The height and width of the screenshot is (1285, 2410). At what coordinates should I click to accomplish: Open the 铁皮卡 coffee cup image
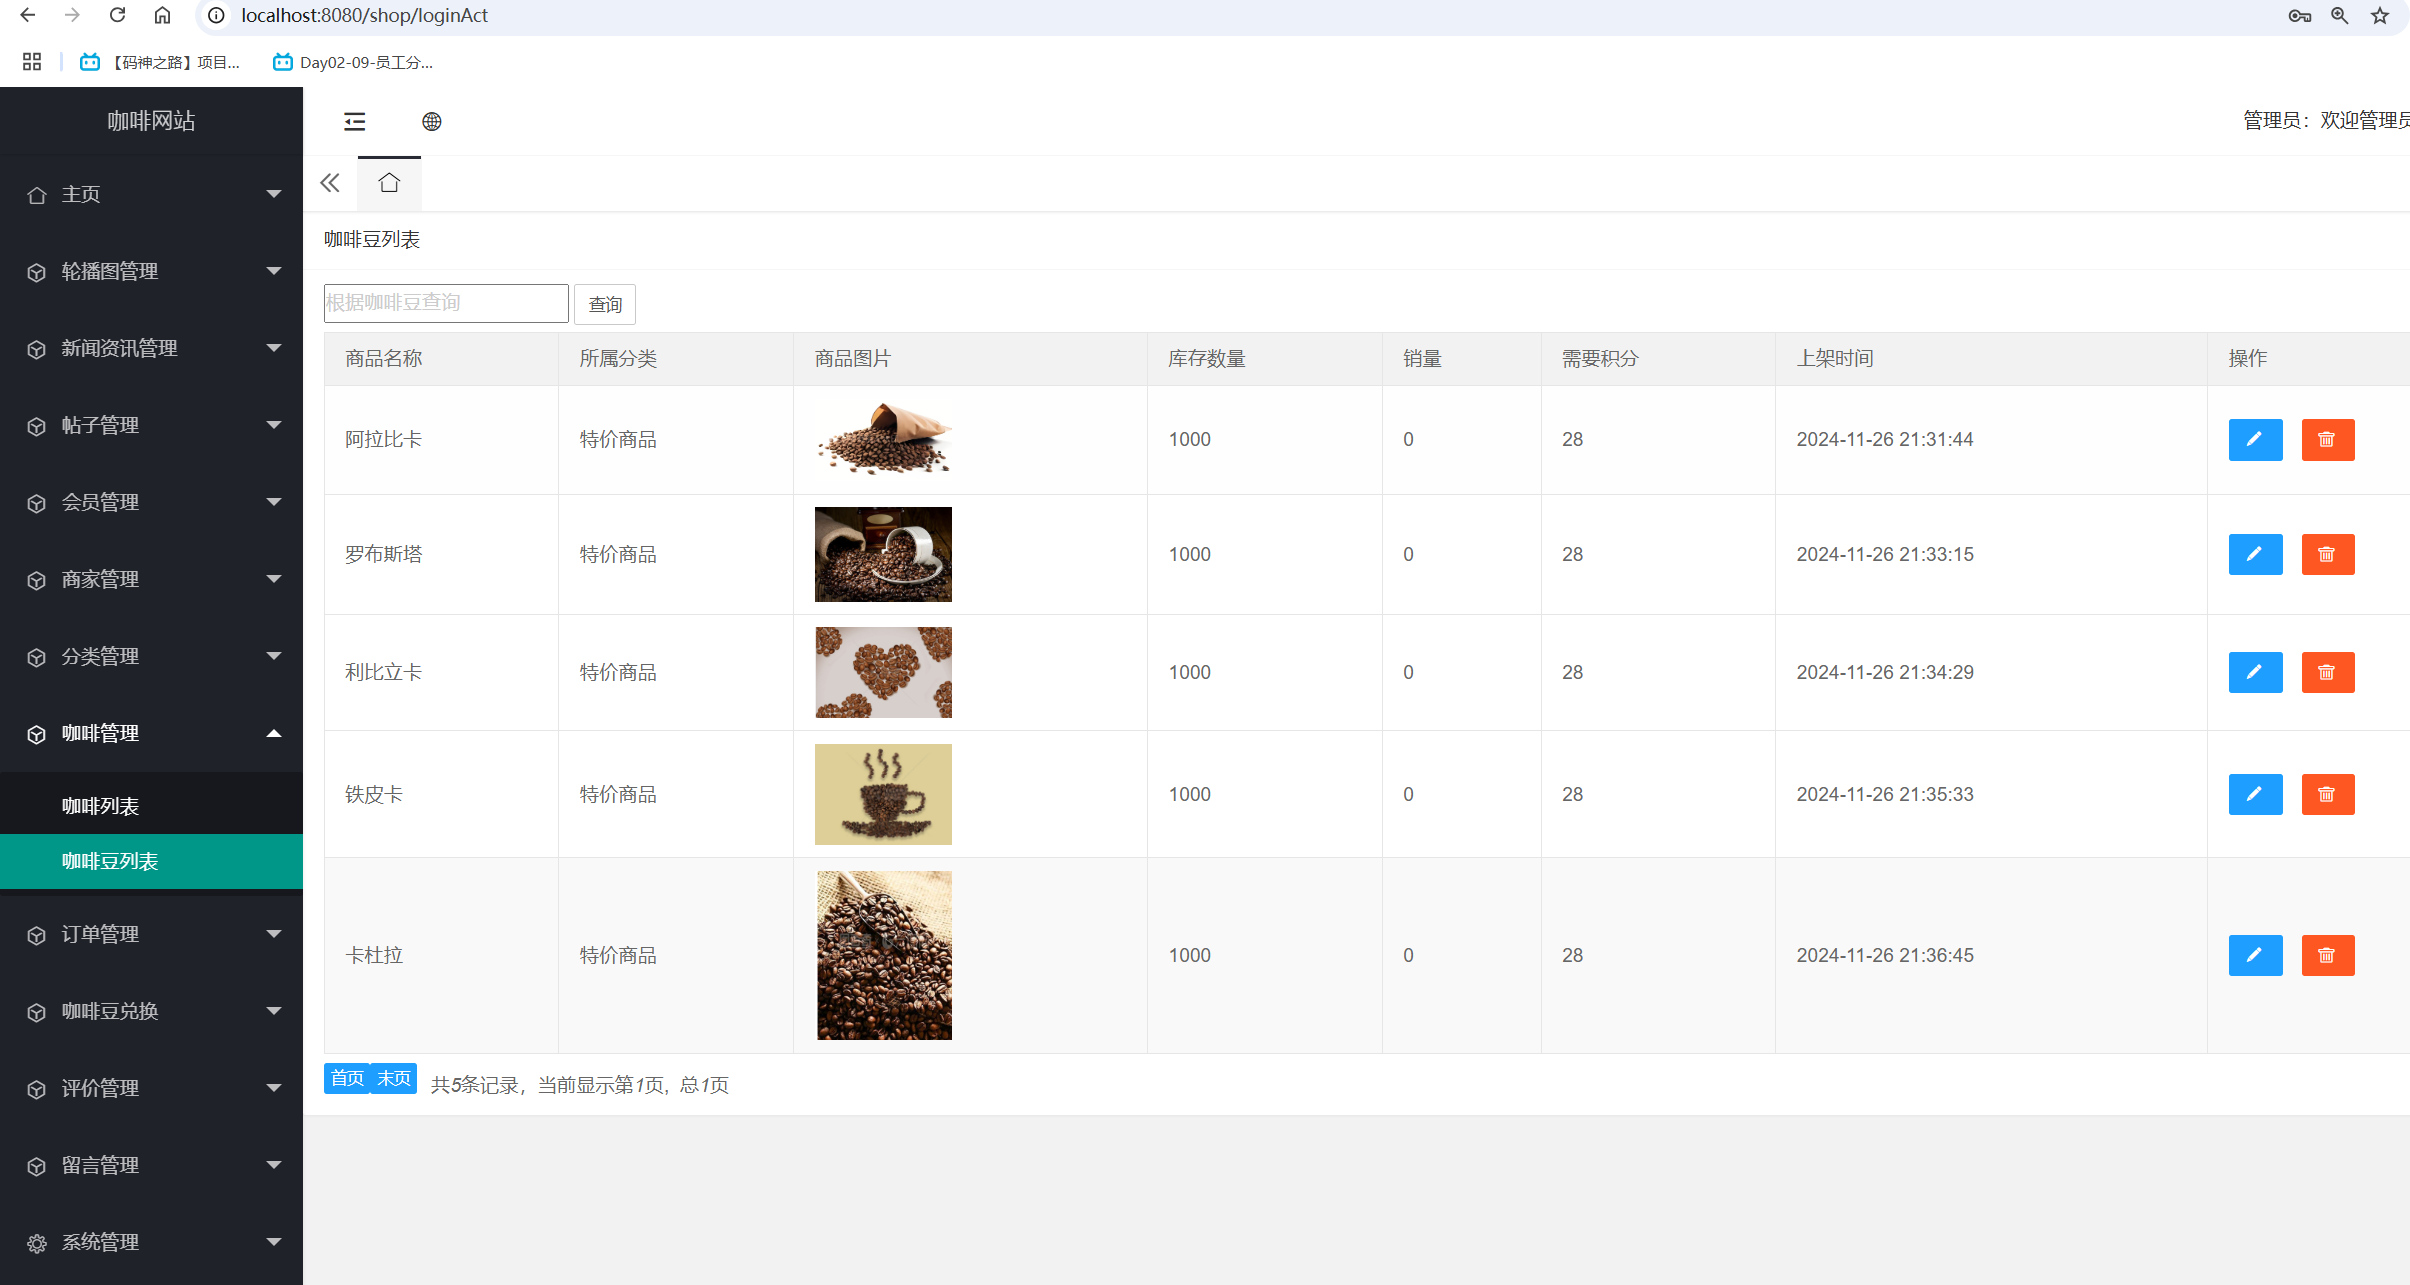pos(884,794)
